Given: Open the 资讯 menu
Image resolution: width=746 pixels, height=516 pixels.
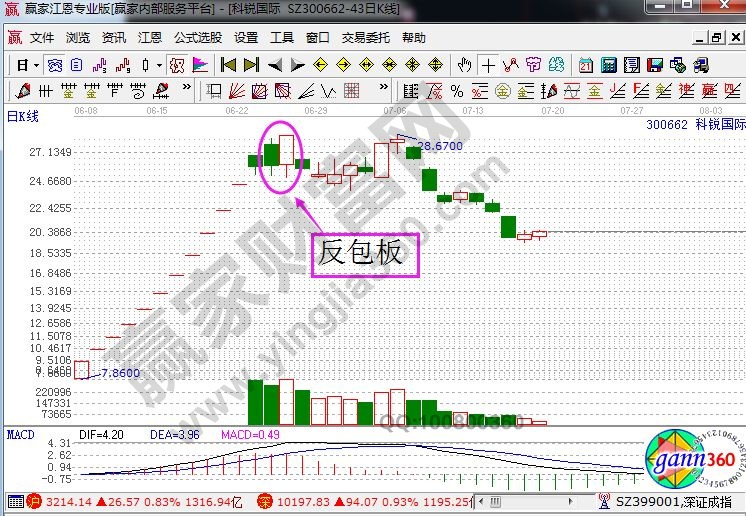Looking at the screenshot, I should [114, 38].
